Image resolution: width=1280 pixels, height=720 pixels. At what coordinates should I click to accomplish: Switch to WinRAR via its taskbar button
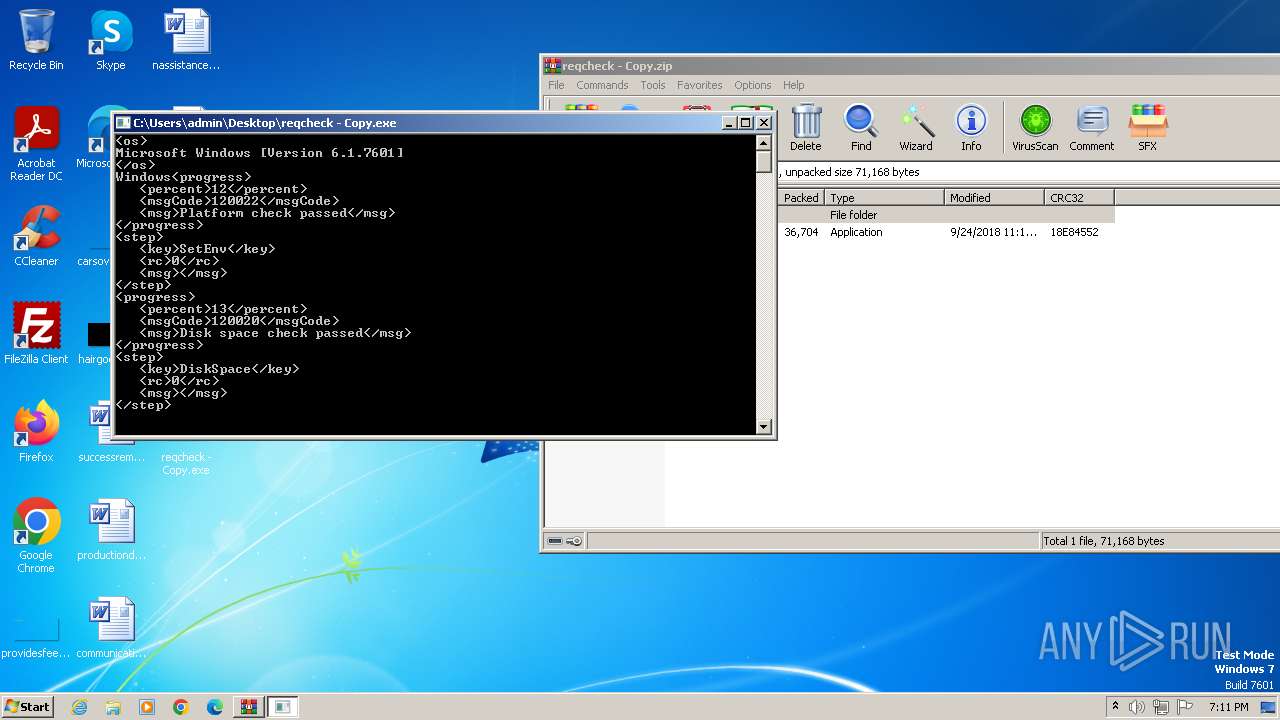pos(248,707)
